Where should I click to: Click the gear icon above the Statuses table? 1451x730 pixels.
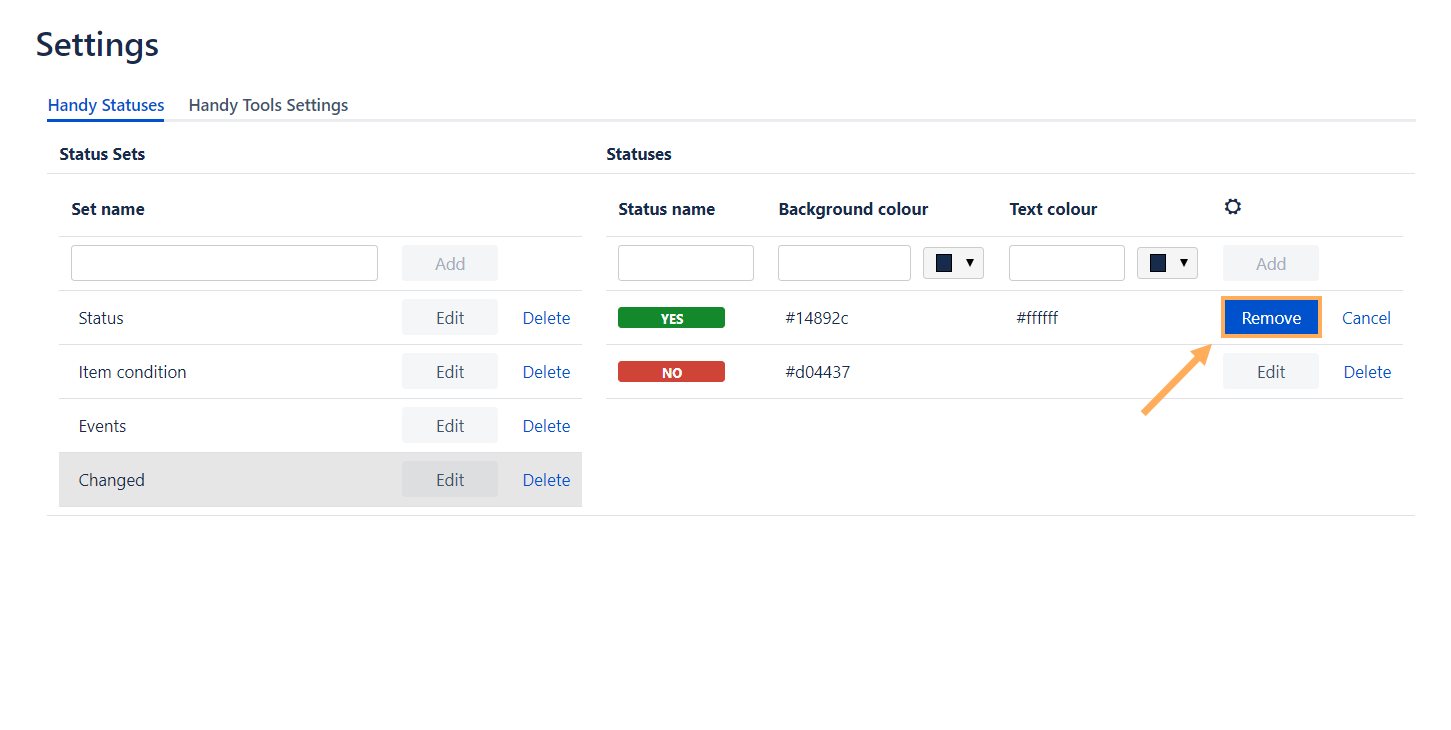pos(1232,206)
